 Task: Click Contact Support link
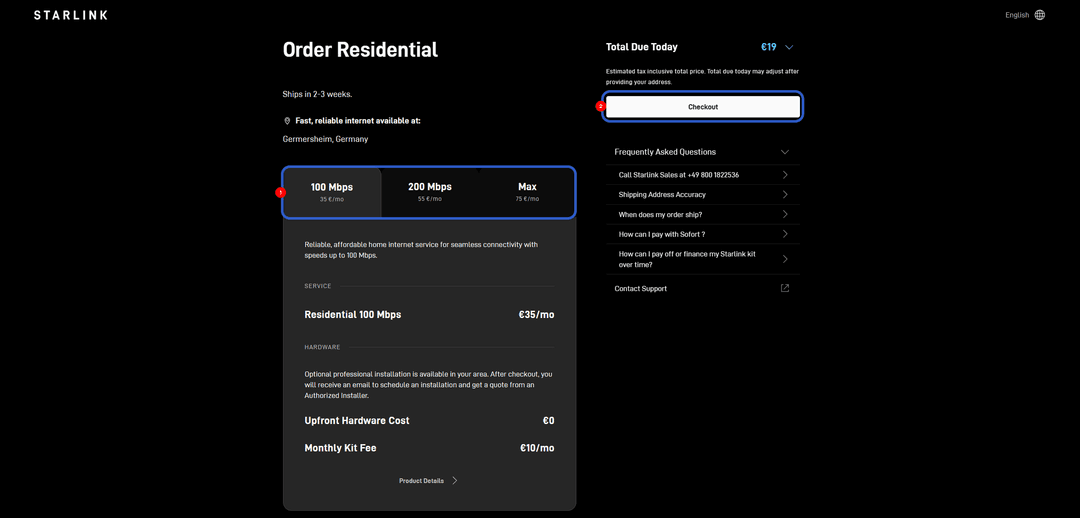click(x=641, y=289)
